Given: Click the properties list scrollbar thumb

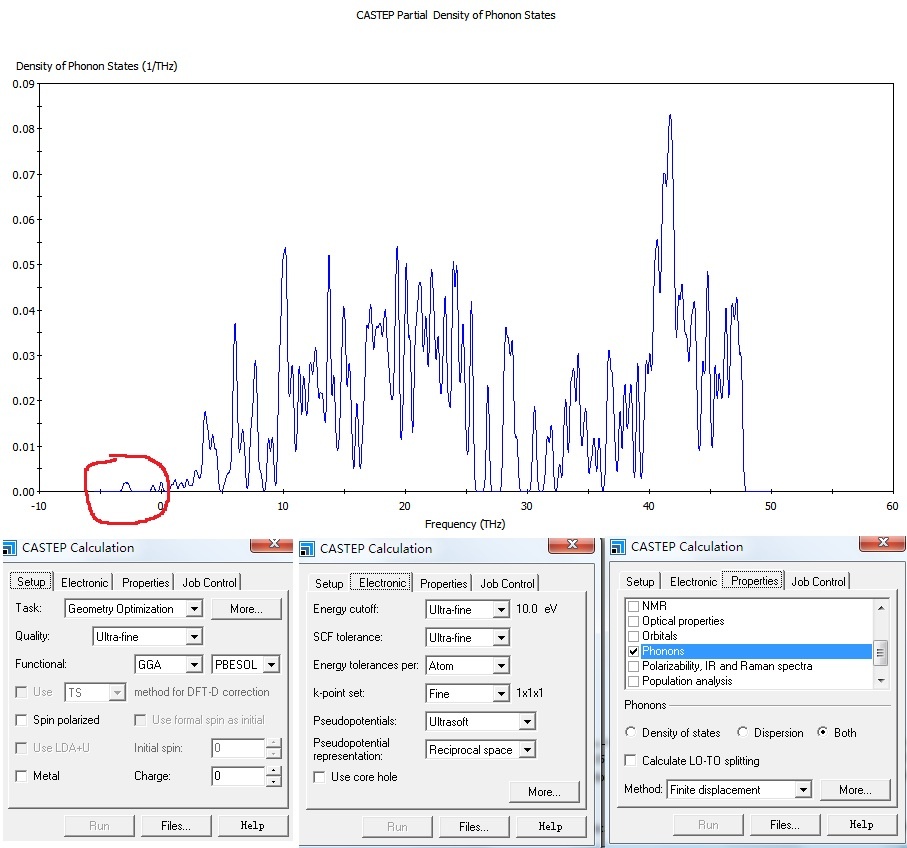Looking at the screenshot, I should [x=880, y=652].
